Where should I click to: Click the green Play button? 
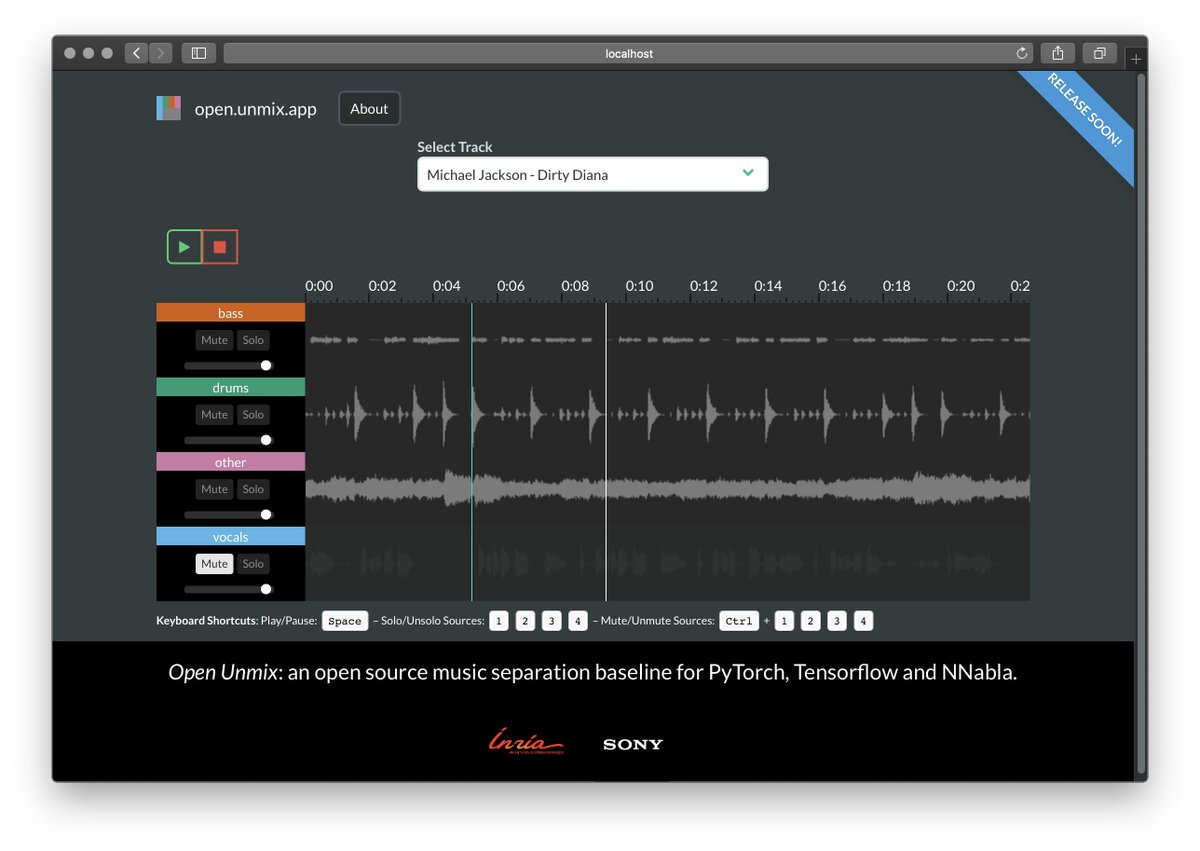[x=184, y=247]
